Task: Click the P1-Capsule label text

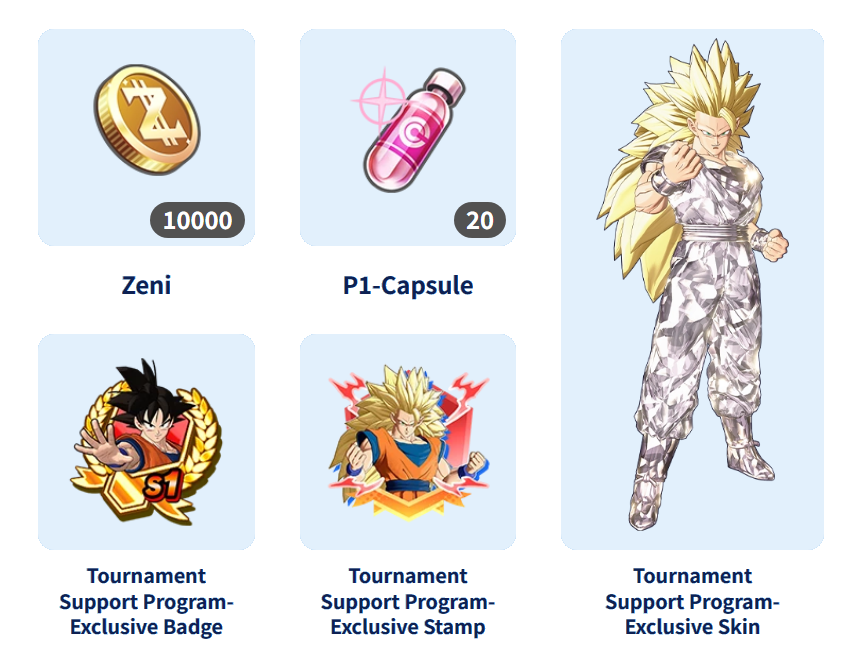Action: point(408,286)
